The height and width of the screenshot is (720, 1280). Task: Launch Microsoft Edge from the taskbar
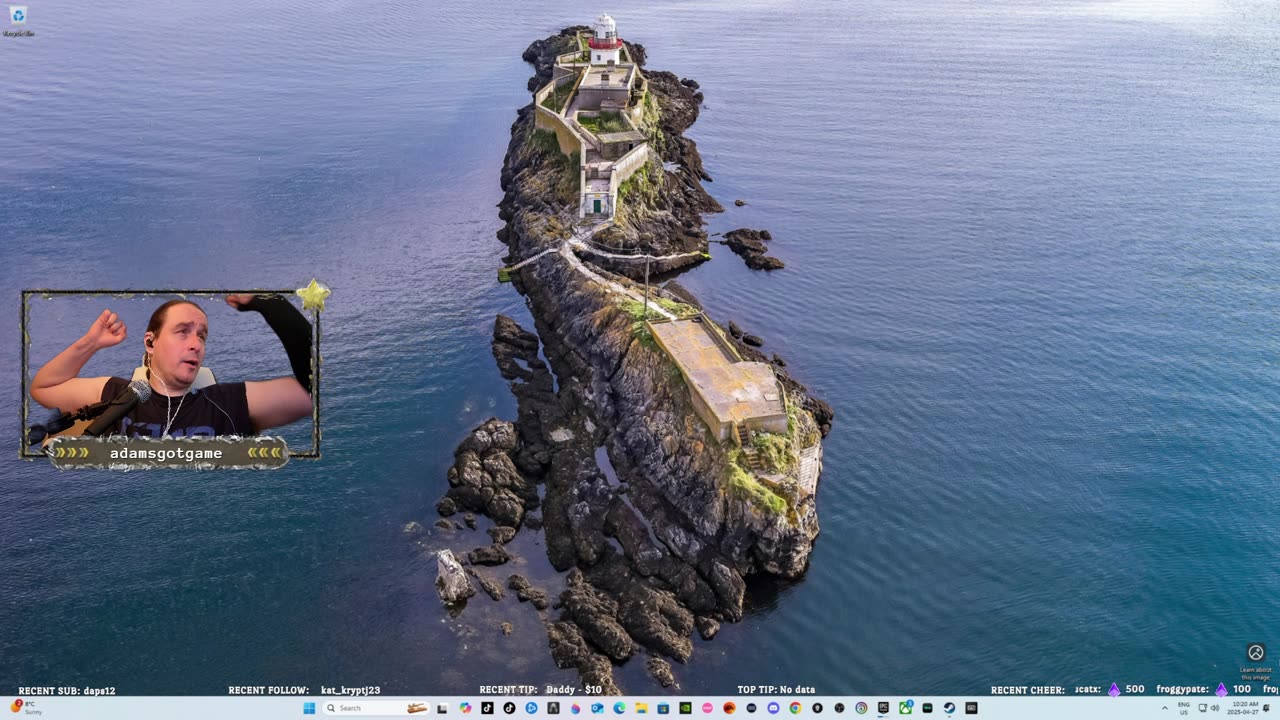[x=619, y=708]
